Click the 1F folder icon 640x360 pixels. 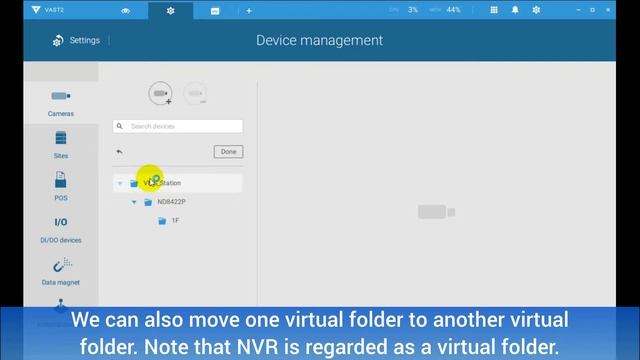[x=162, y=221]
